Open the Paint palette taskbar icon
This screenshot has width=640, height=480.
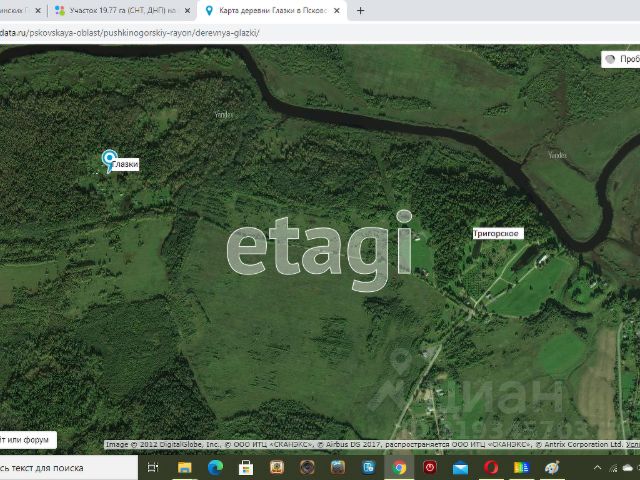(x=552, y=468)
